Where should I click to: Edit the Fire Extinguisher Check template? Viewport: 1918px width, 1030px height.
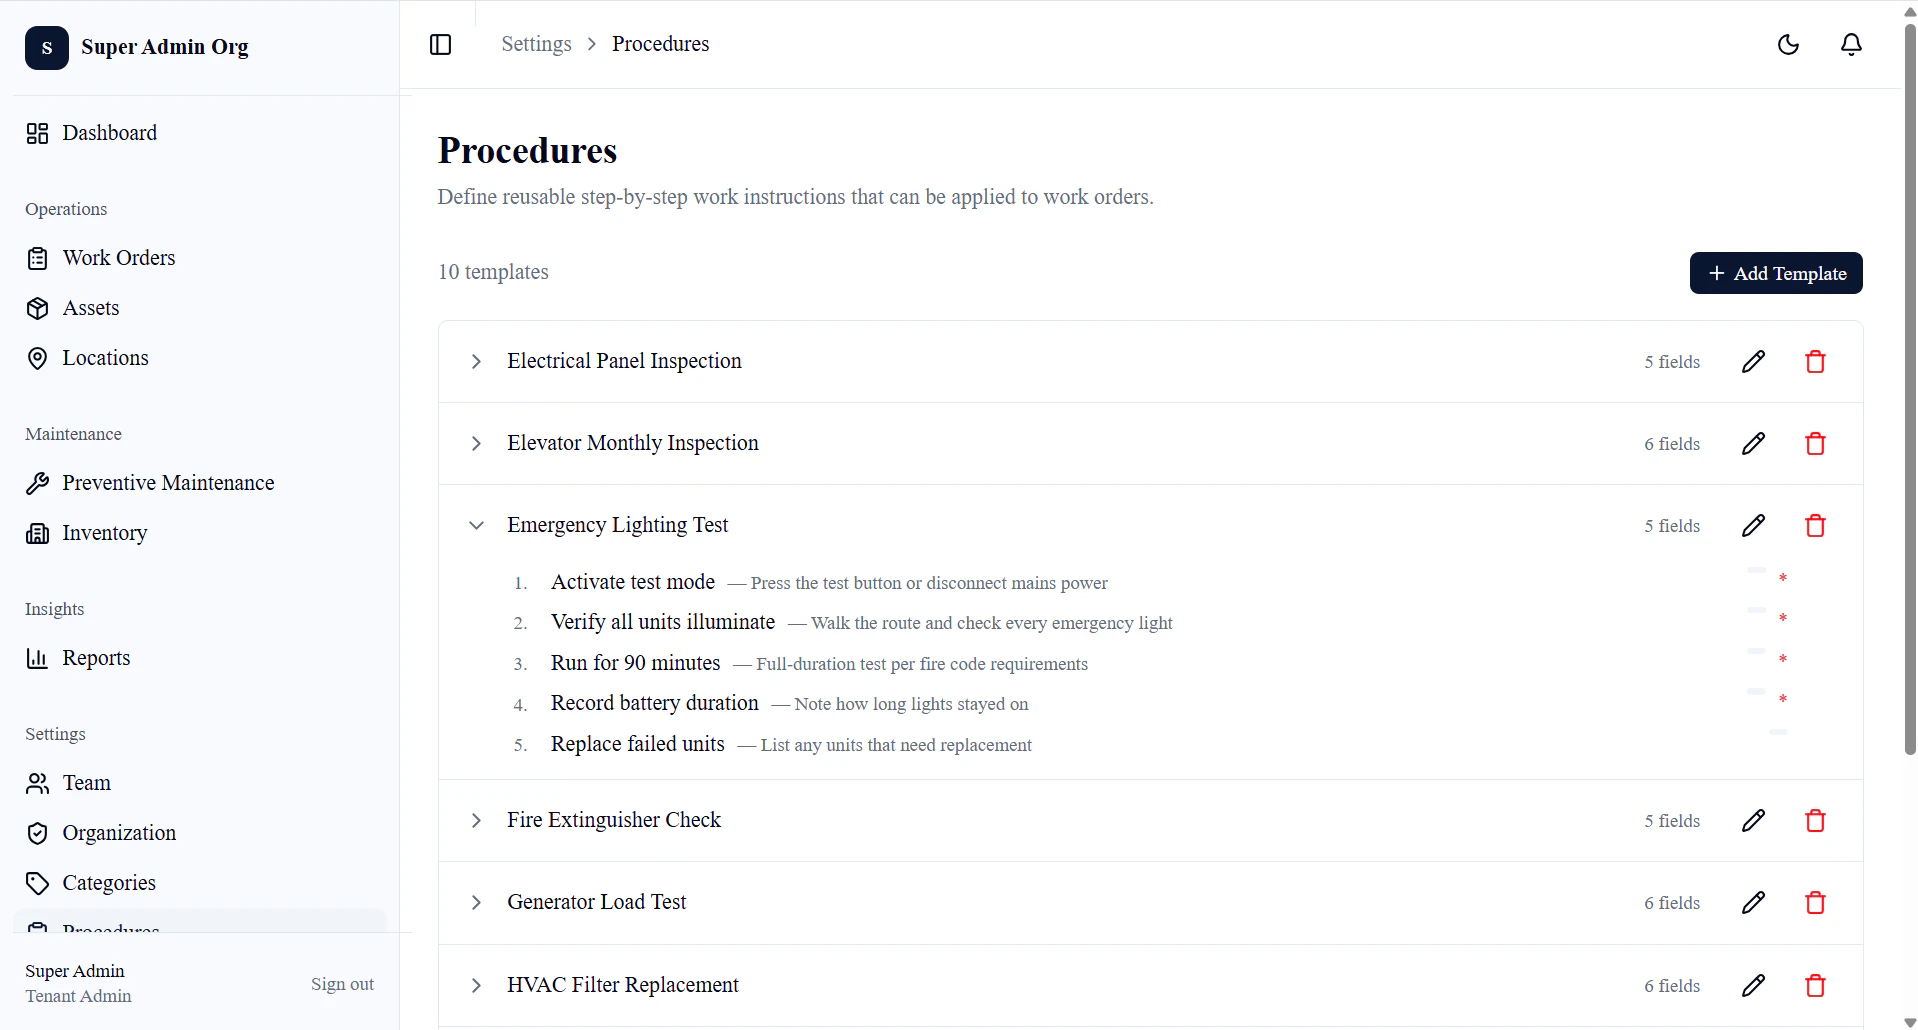[1753, 820]
